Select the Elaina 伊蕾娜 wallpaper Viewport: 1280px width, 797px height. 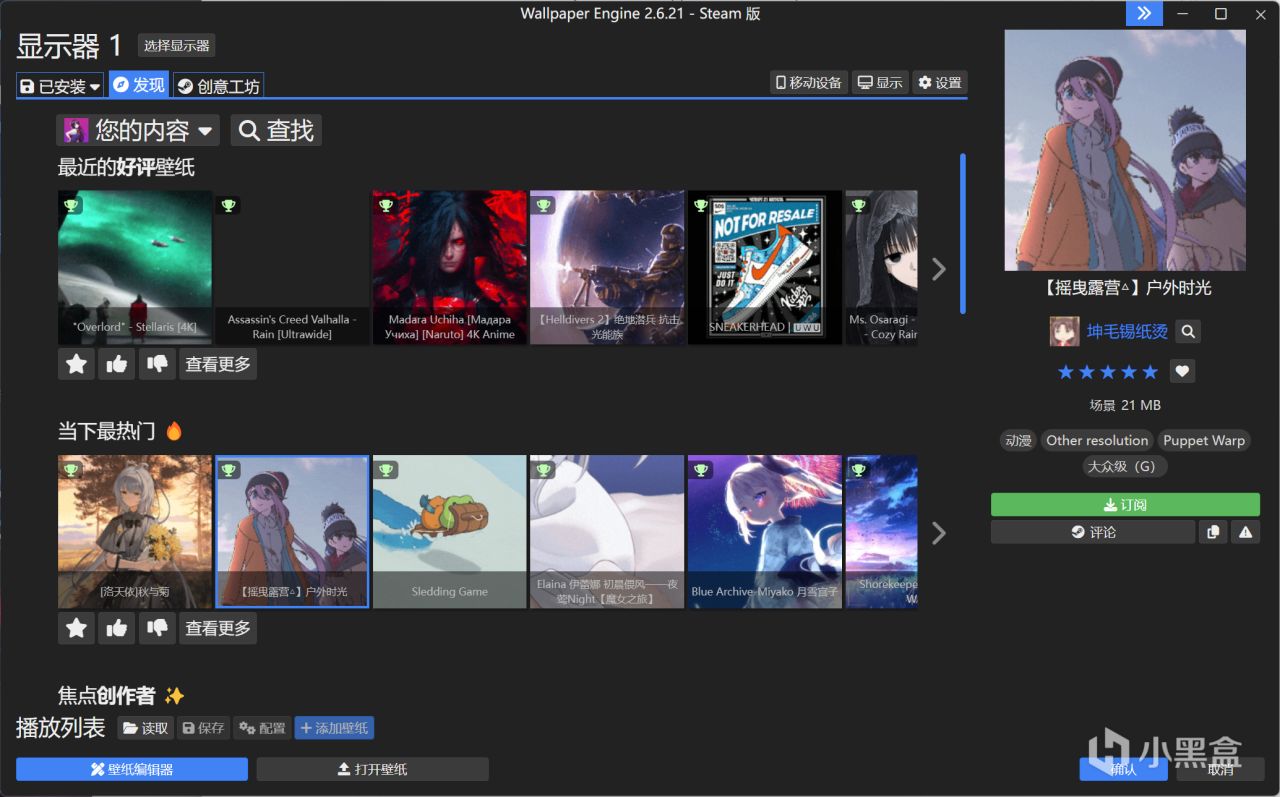point(607,532)
